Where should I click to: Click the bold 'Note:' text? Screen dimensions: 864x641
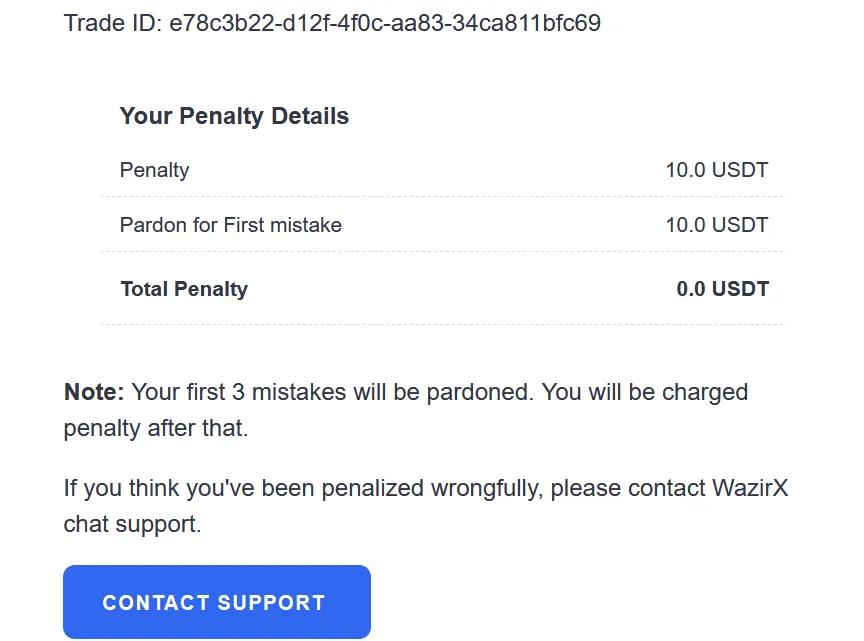[x=94, y=392]
